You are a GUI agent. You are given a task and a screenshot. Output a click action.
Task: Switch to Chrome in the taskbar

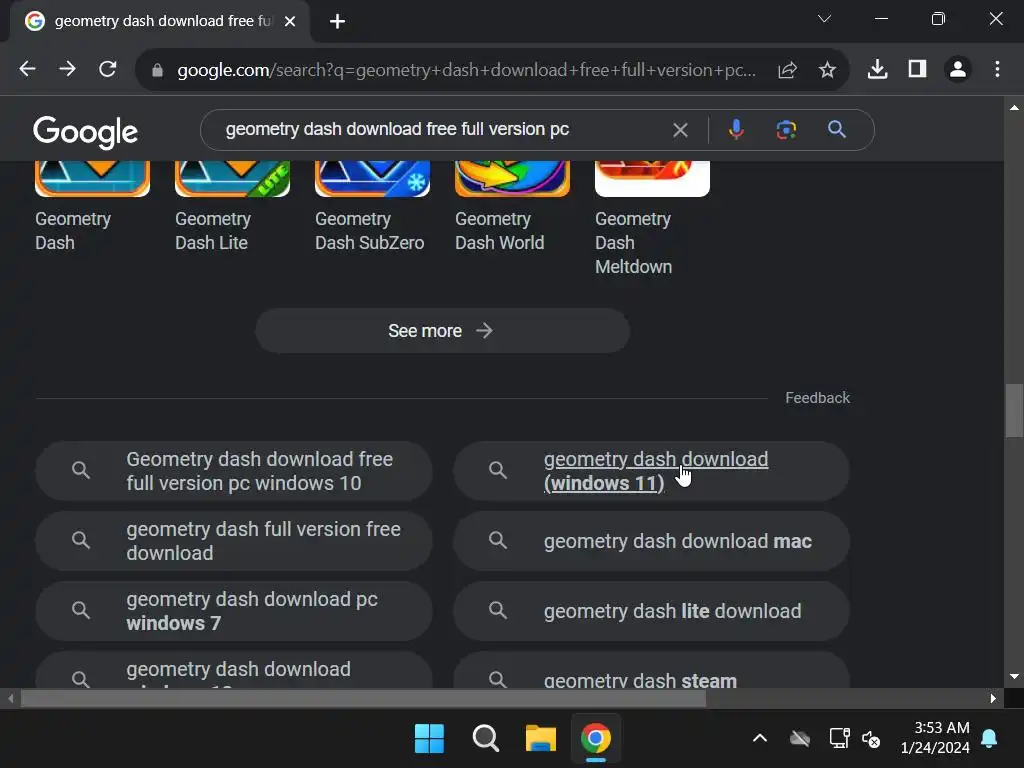596,739
